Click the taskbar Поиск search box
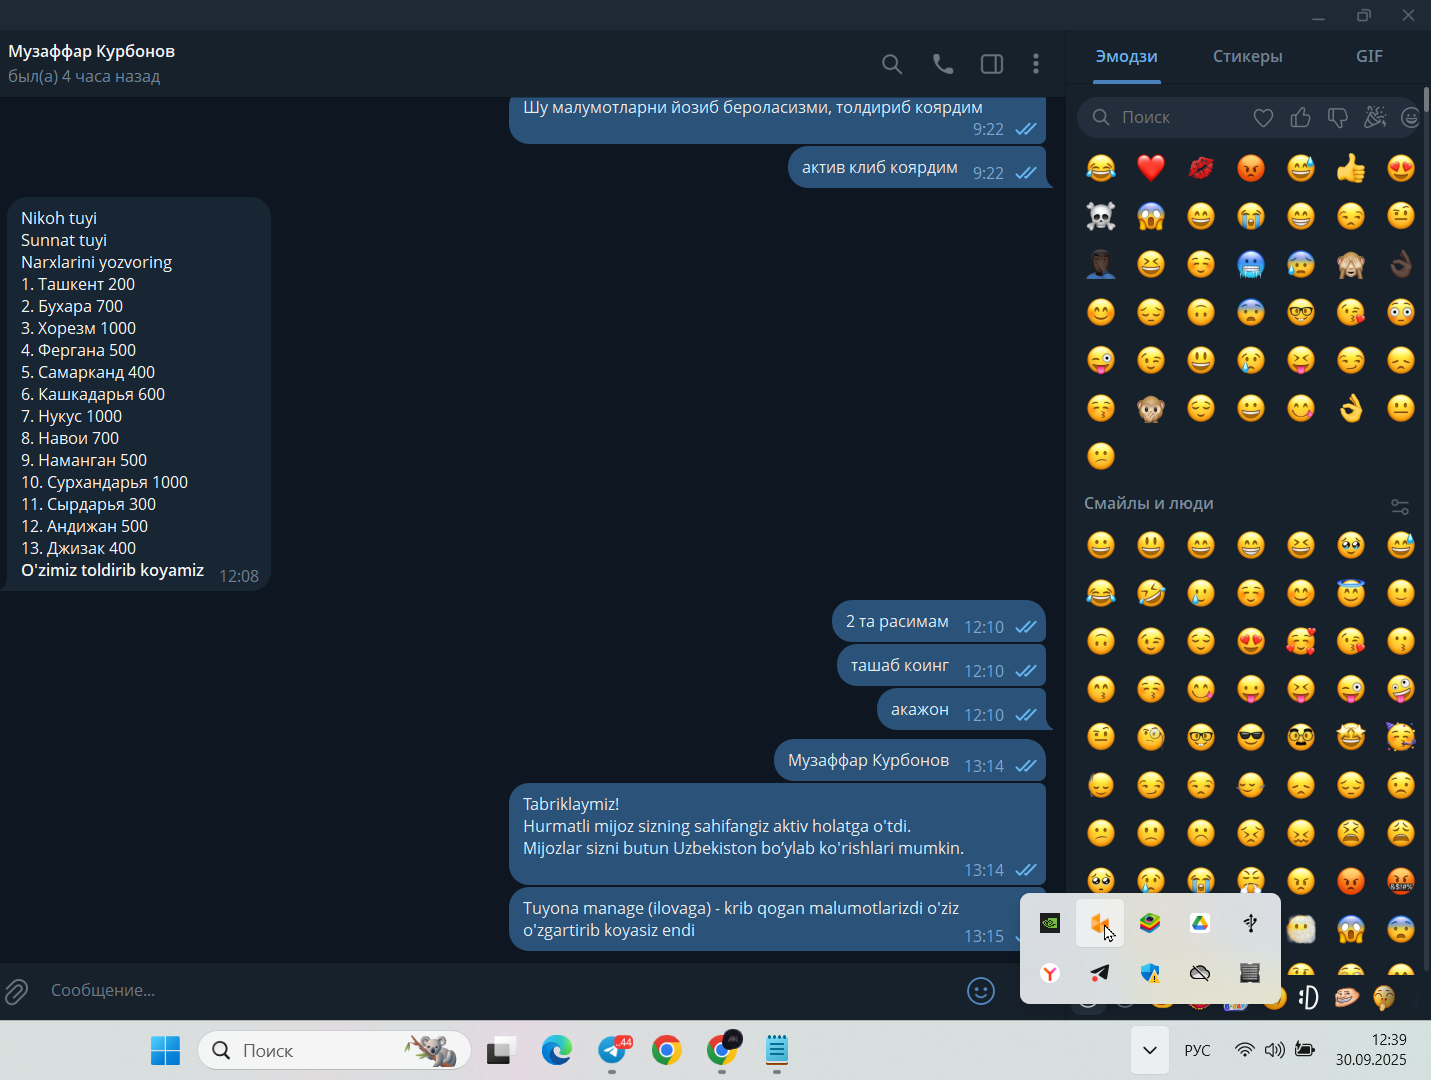Screen dimensions: 1431x1080 [335, 1050]
